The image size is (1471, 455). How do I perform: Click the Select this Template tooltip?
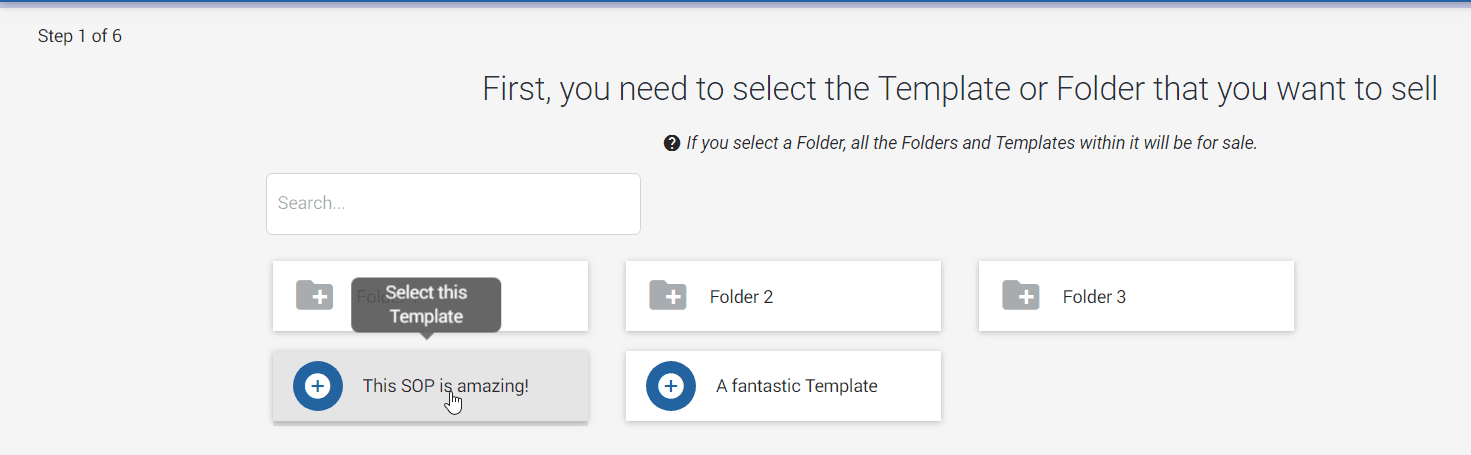(426, 305)
